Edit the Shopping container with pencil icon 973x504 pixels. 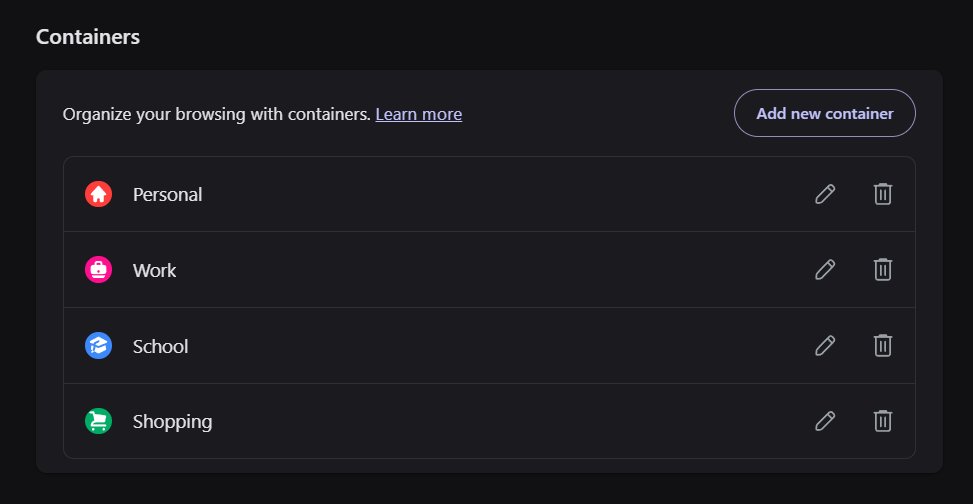click(825, 421)
